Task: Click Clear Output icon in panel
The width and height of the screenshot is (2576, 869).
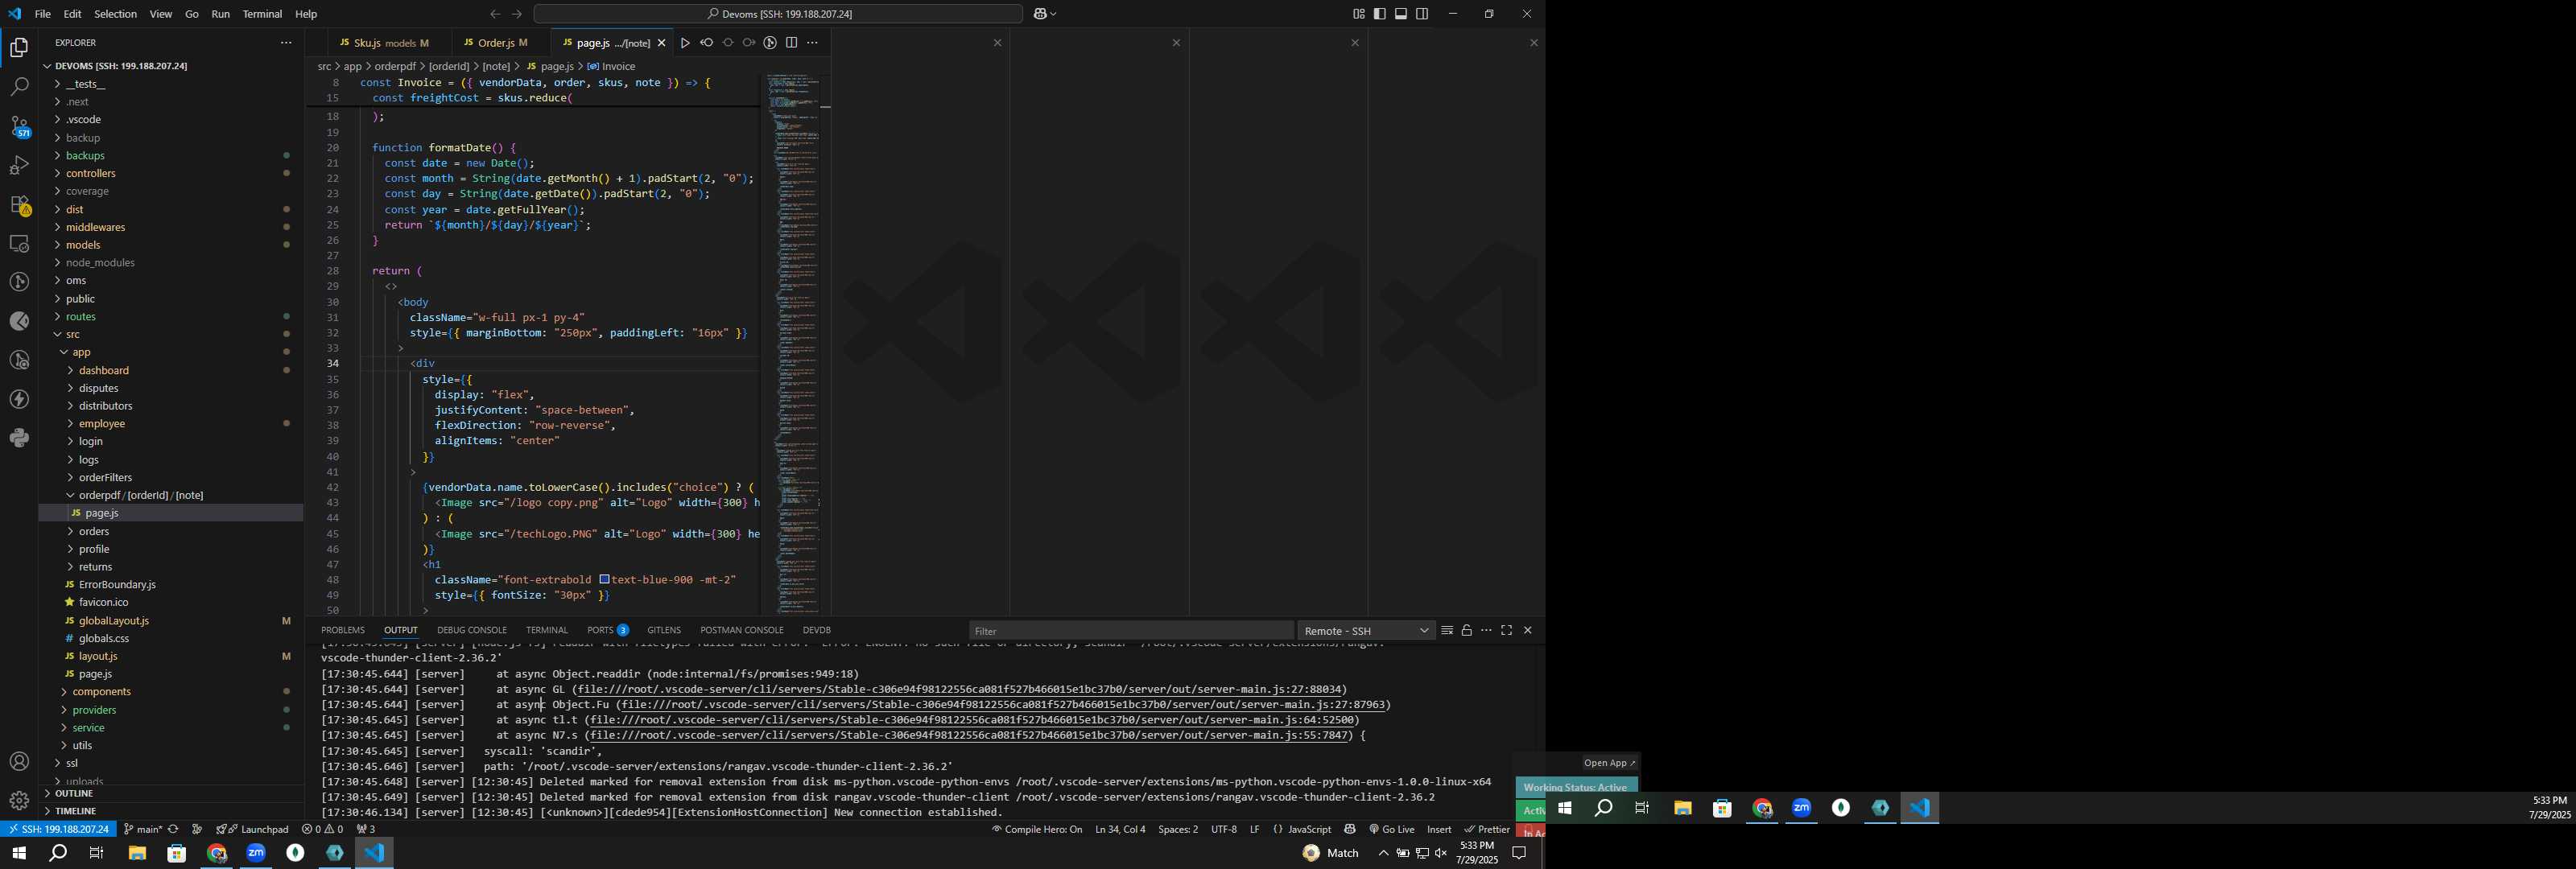Action: point(1446,630)
